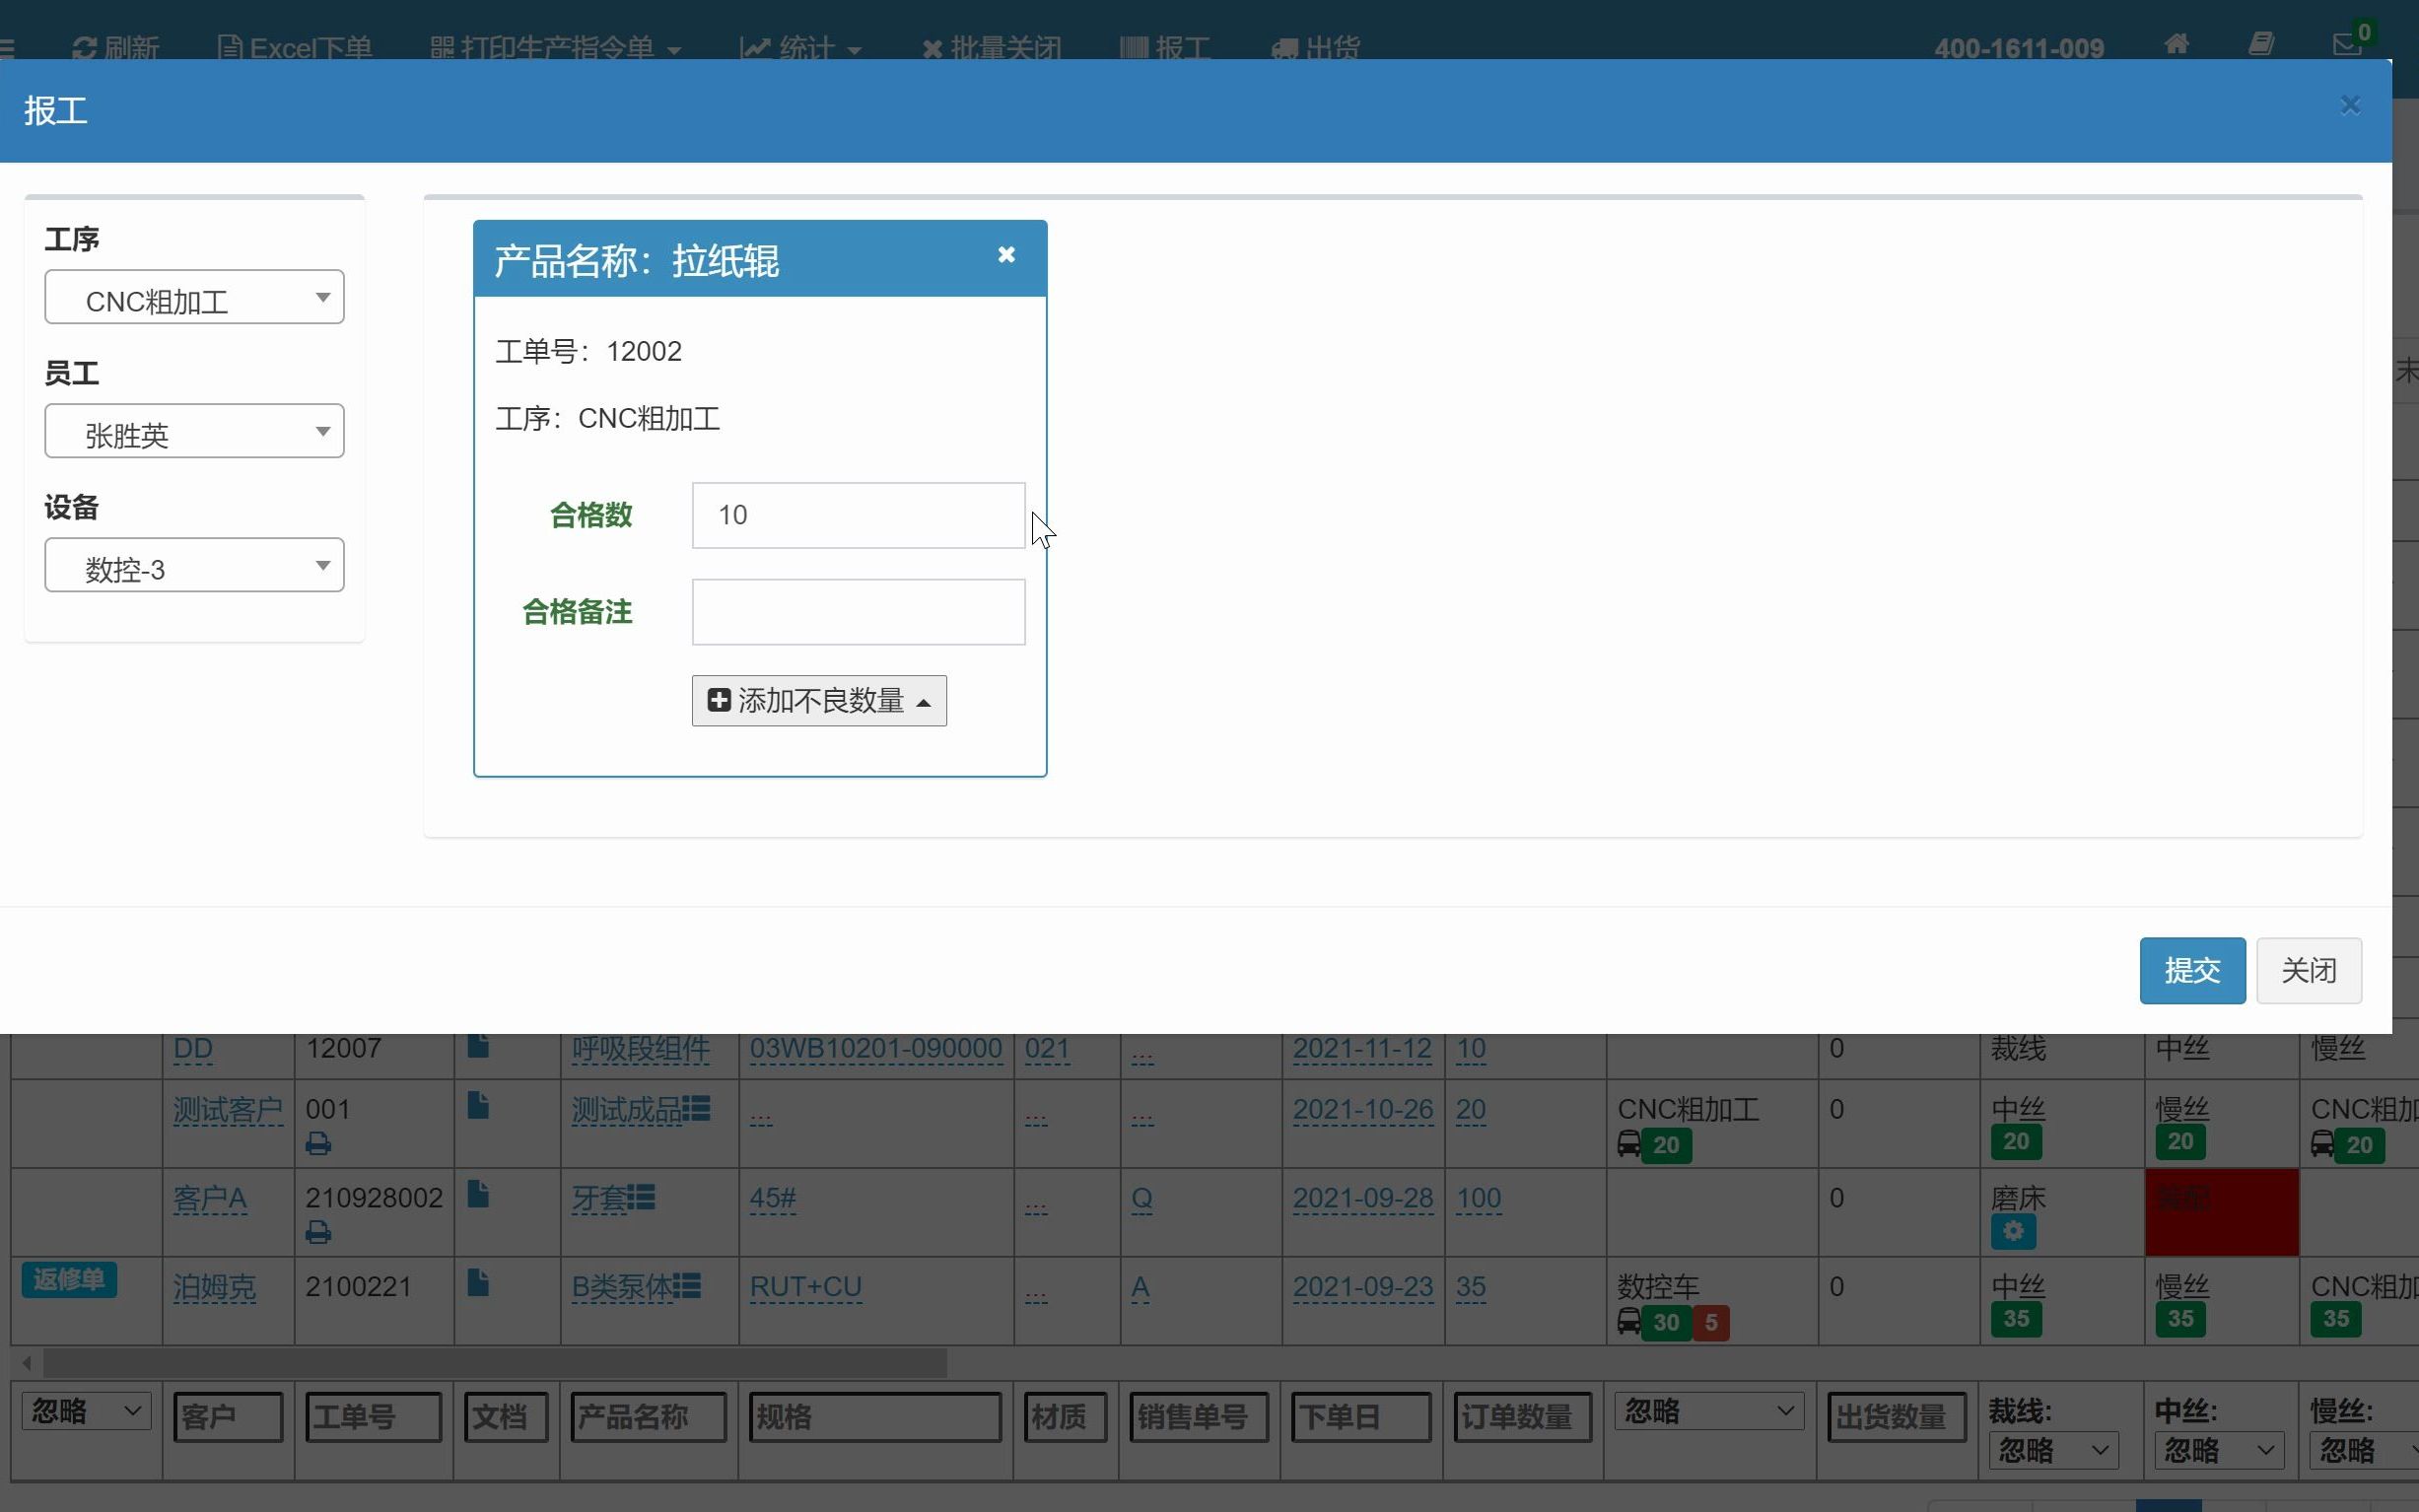The image size is (2419, 1512).
Task: Open the 统计 menu
Action: 799,47
